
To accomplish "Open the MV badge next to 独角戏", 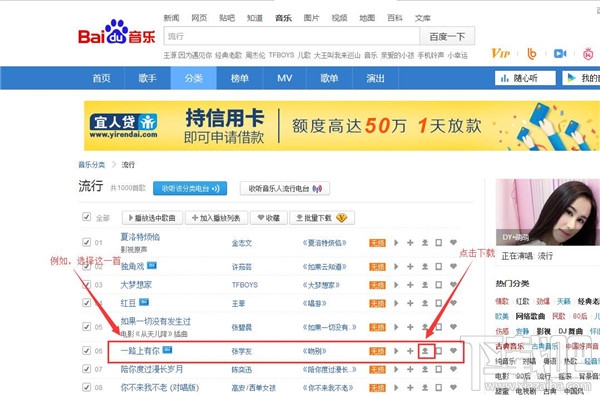I will [152, 265].
